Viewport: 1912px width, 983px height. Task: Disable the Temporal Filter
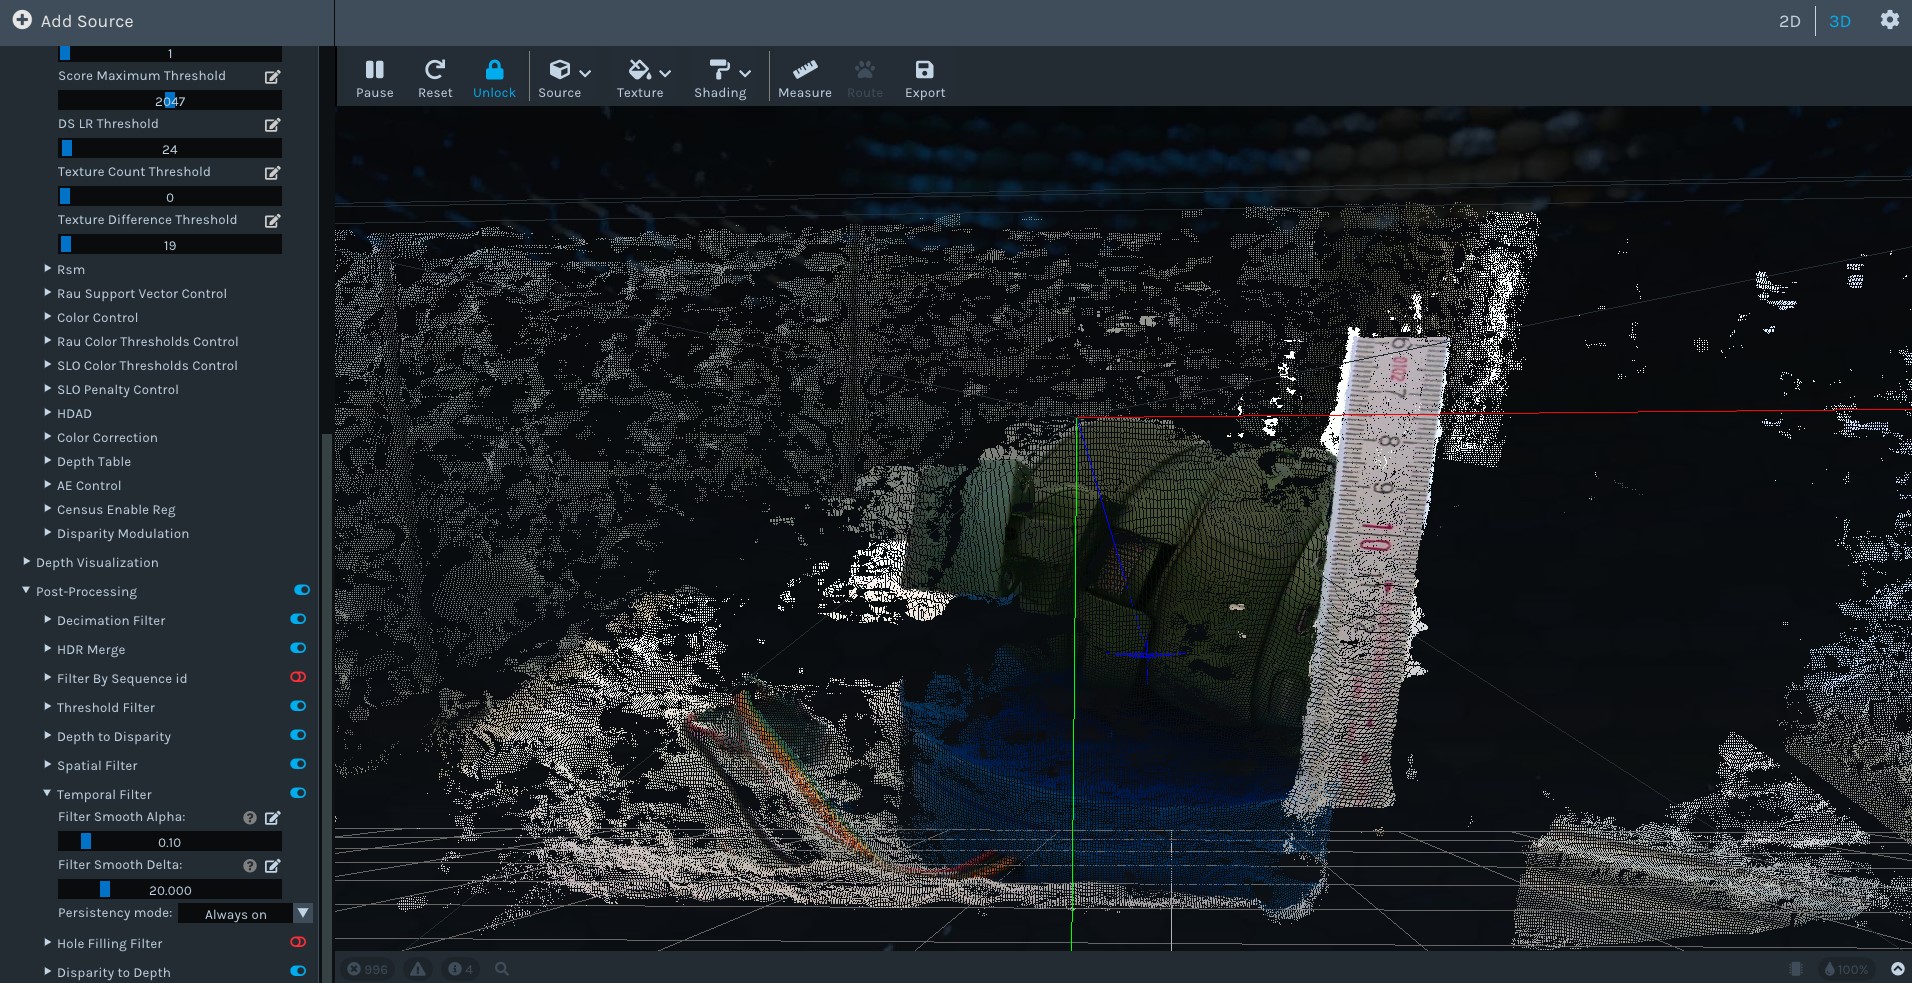[298, 793]
